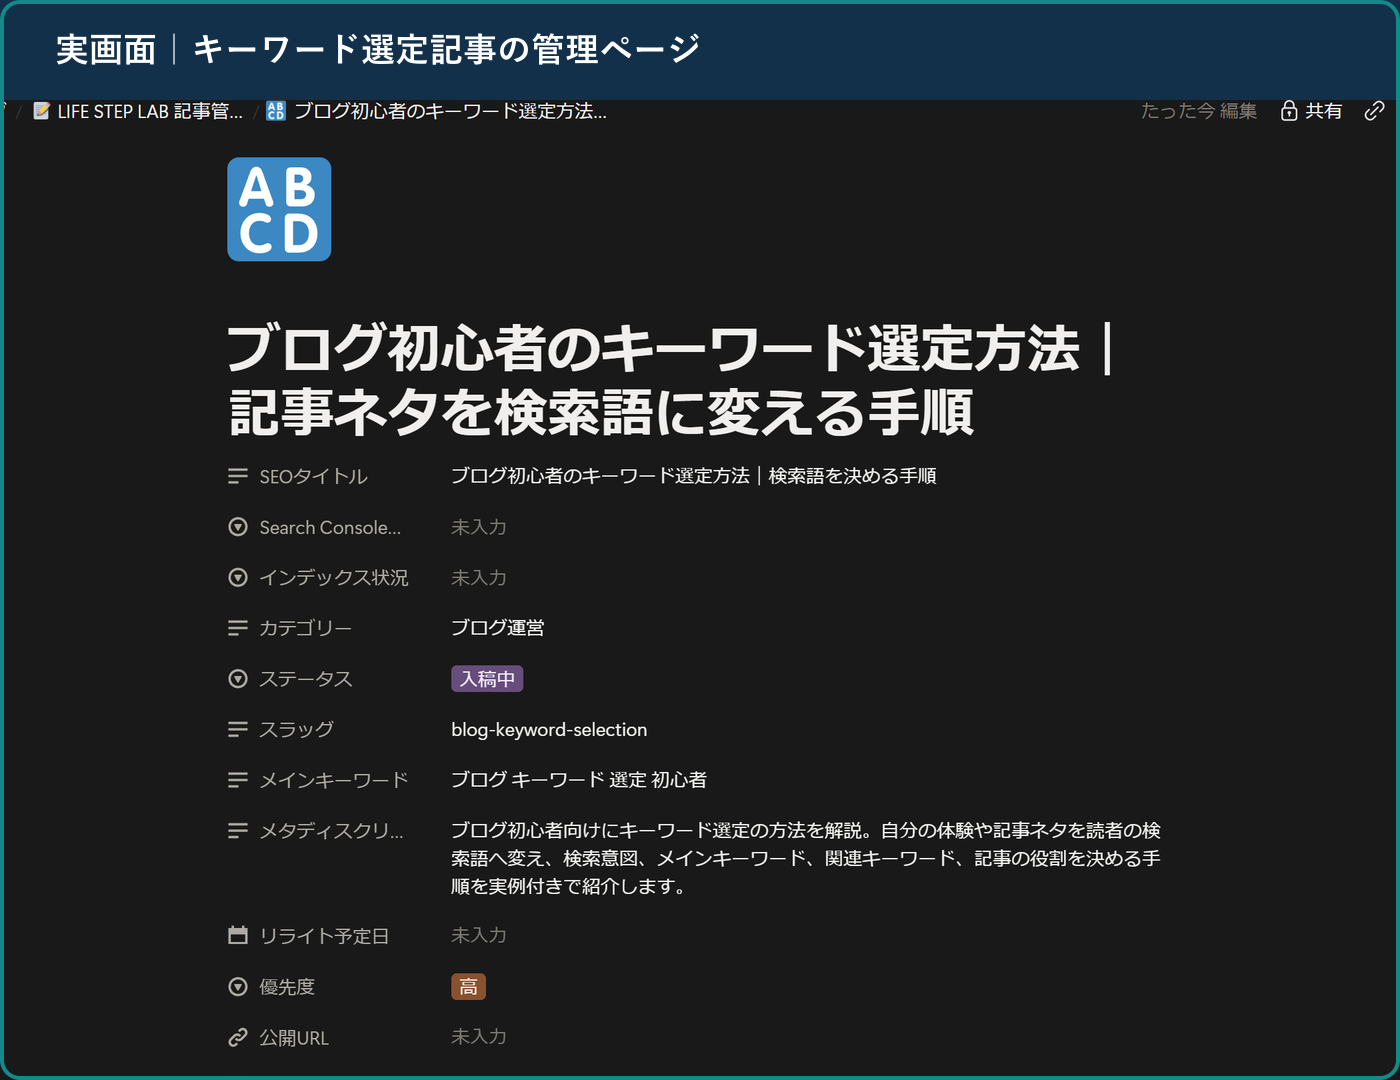Click the ステータス property label

point(306,679)
